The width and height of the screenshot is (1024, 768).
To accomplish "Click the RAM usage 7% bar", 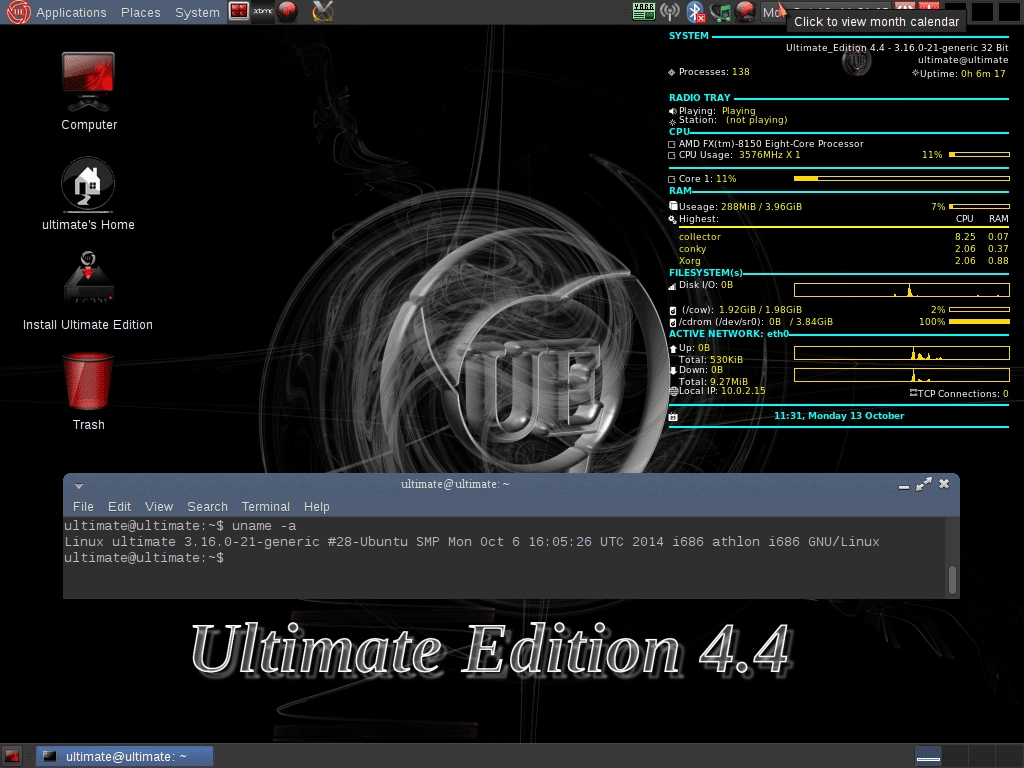I will tap(979, 206).
